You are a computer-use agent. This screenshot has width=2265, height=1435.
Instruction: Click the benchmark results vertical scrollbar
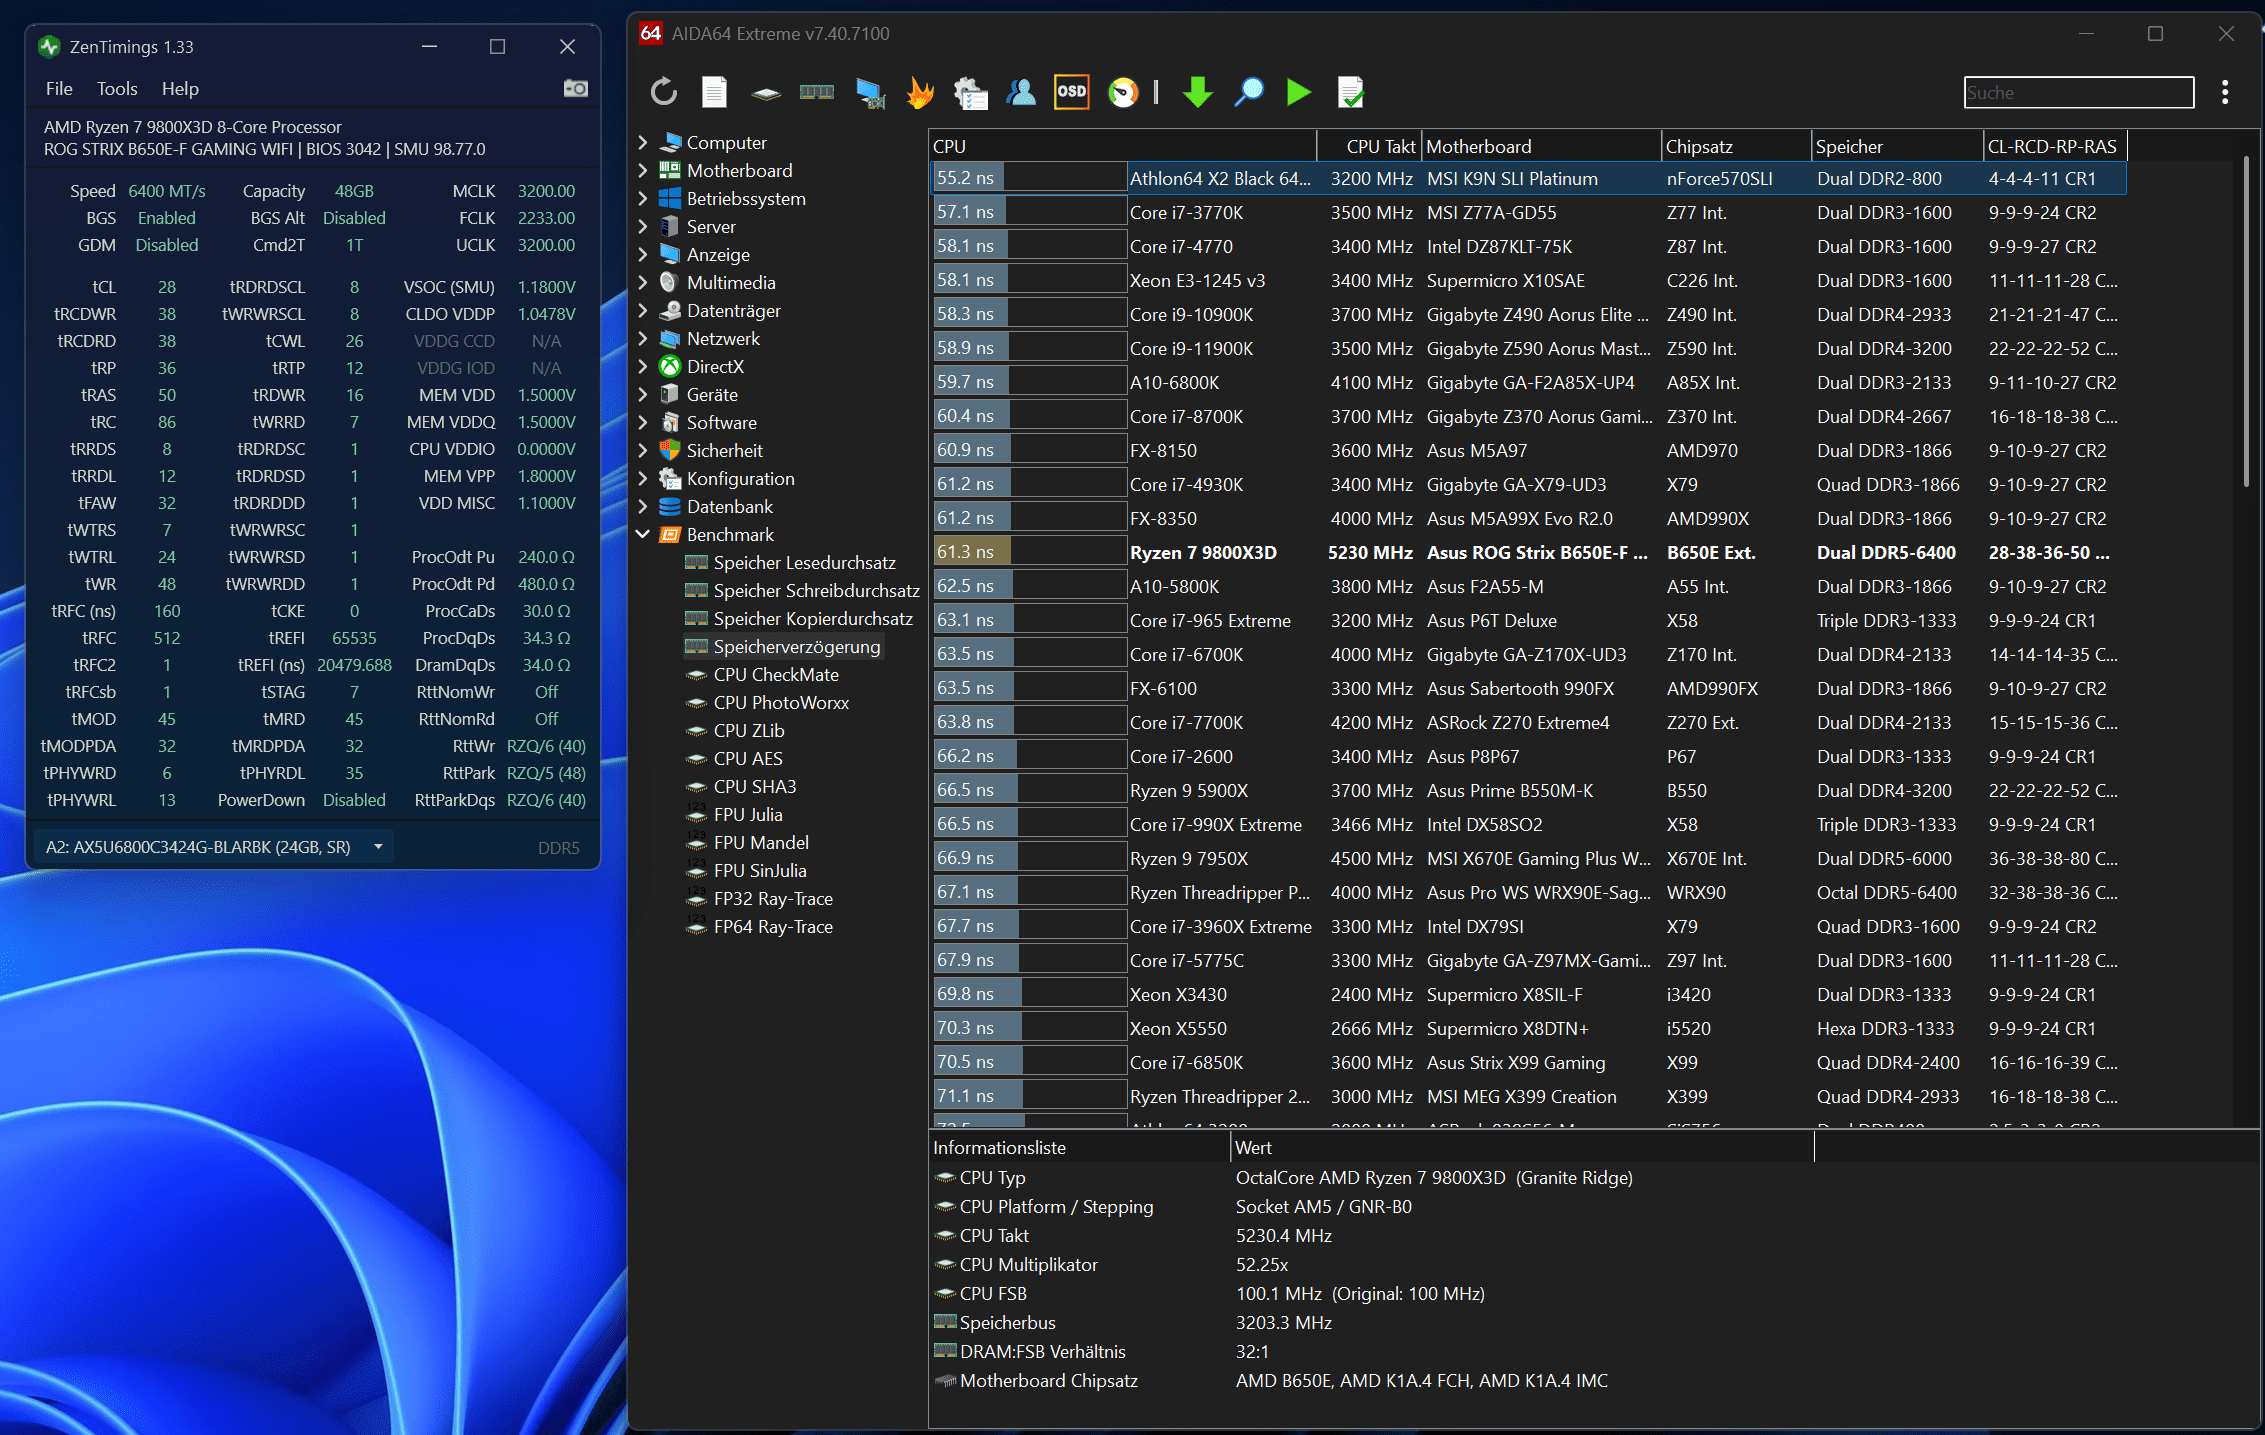(2246, 320)
